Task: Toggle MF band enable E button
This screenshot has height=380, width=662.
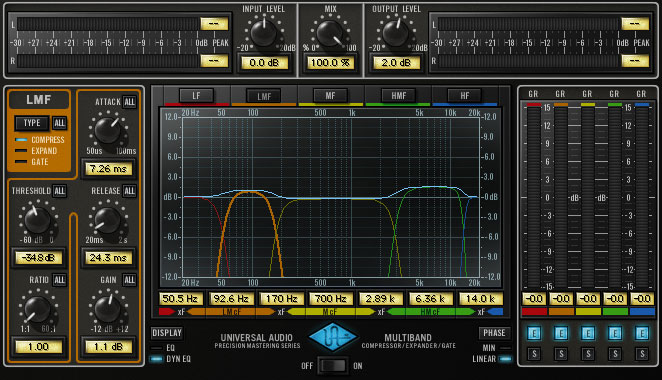Action: tap(588, 334)
